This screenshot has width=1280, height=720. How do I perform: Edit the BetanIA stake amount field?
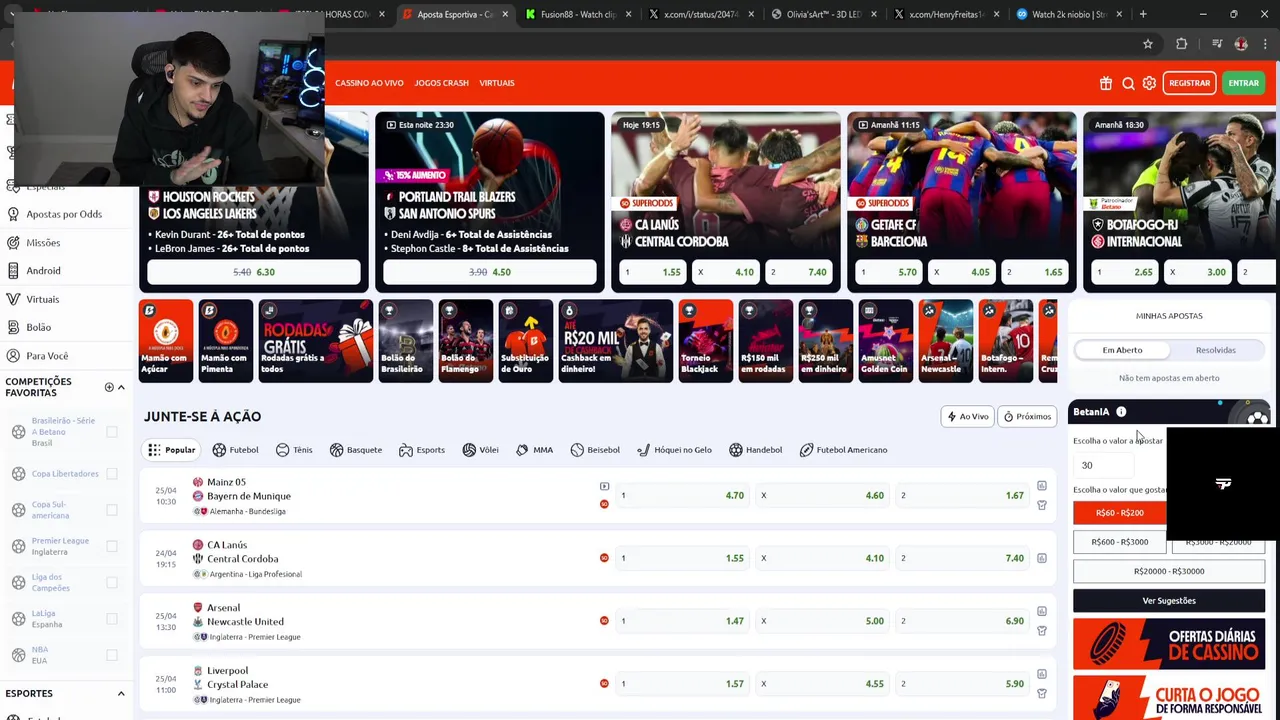1104,465
